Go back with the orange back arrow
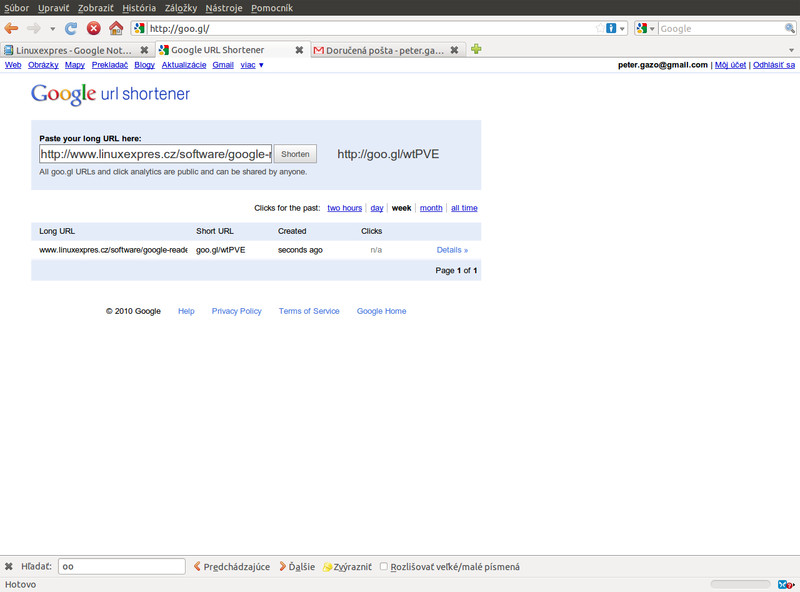 point(11,28)
